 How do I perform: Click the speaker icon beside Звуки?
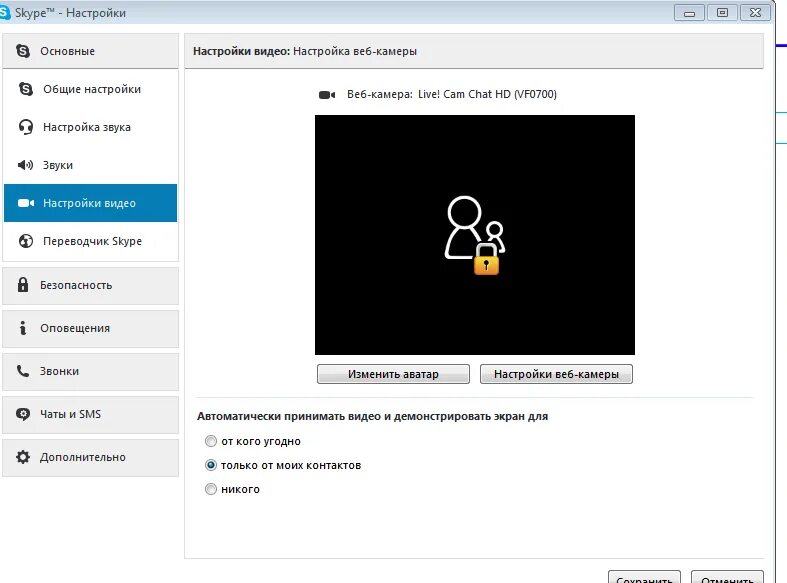pos(25,165)
